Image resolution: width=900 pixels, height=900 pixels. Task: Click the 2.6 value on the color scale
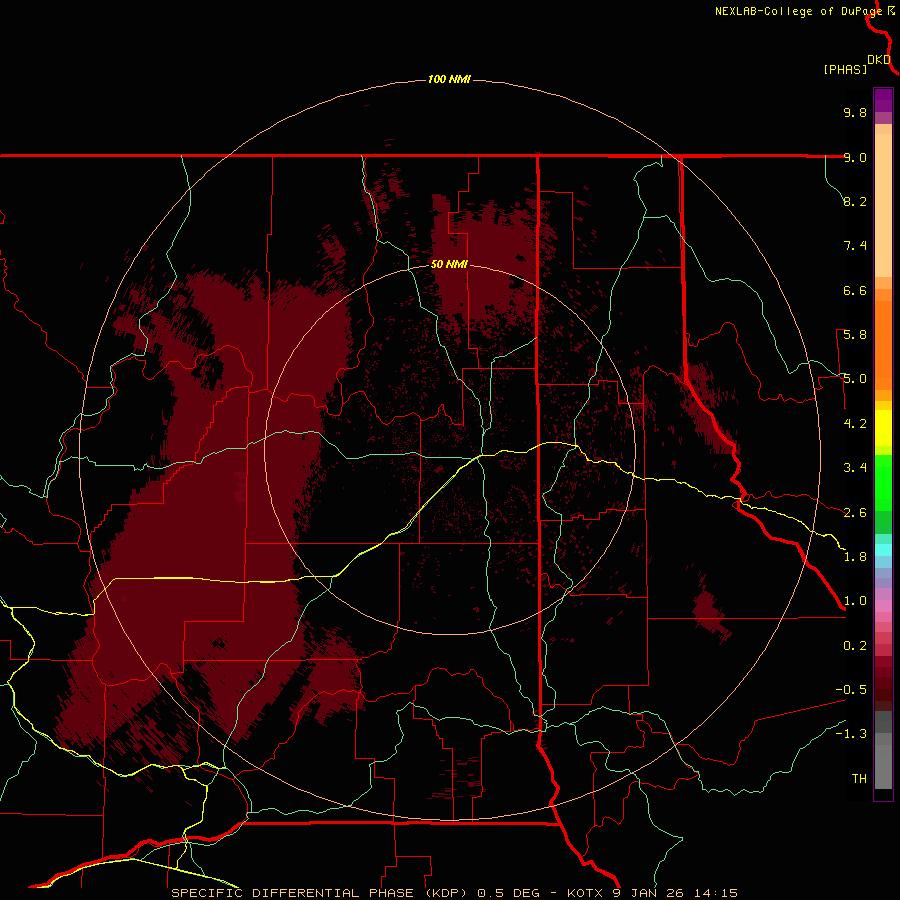(855, 513)
